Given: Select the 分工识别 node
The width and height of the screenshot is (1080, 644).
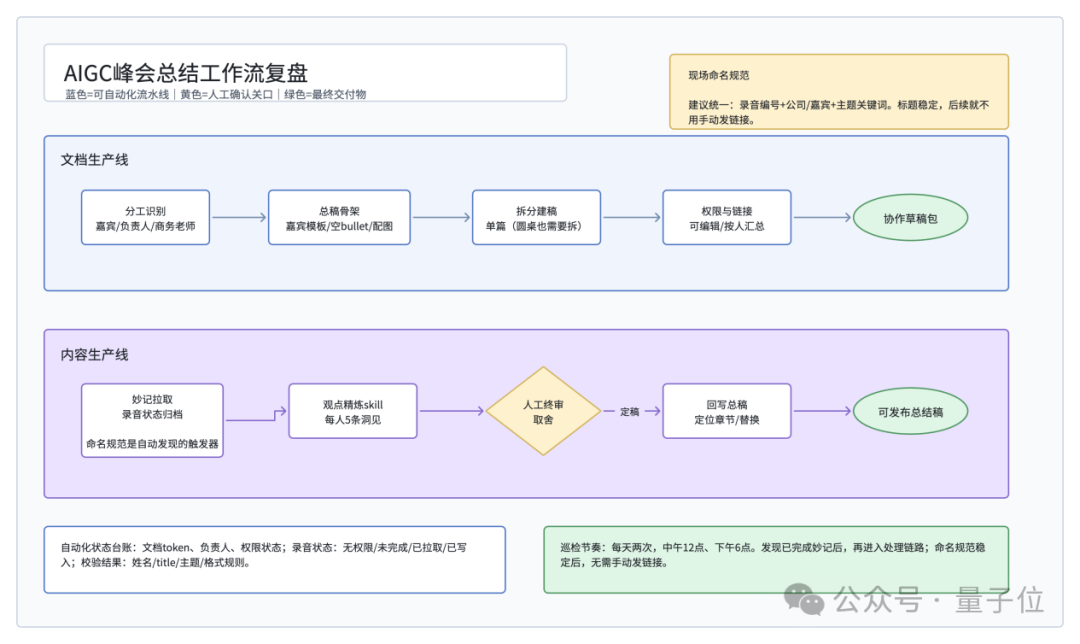Looking at the screenshot, I should (x=145, y=218).
